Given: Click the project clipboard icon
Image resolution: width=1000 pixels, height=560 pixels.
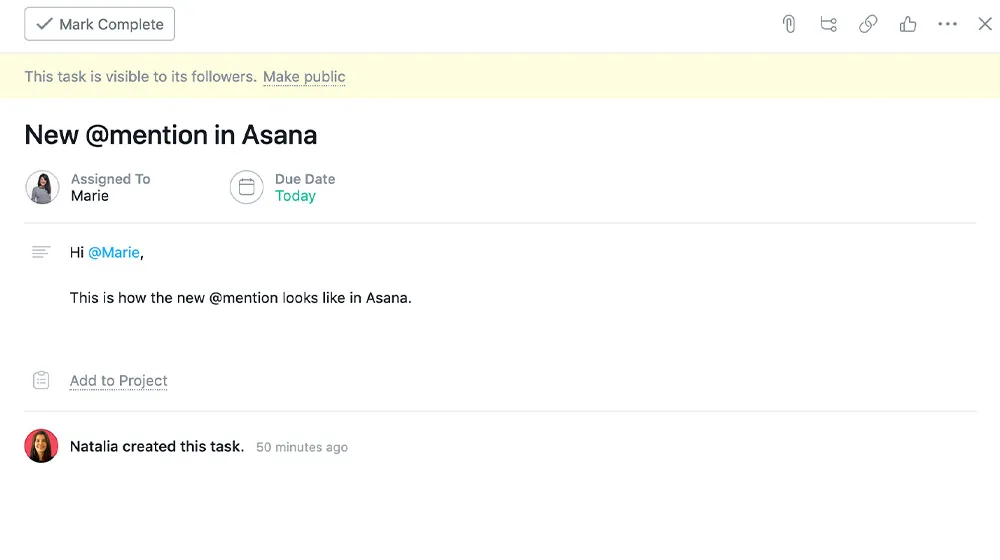Looking at the screenshot, I should click(41, 380).
